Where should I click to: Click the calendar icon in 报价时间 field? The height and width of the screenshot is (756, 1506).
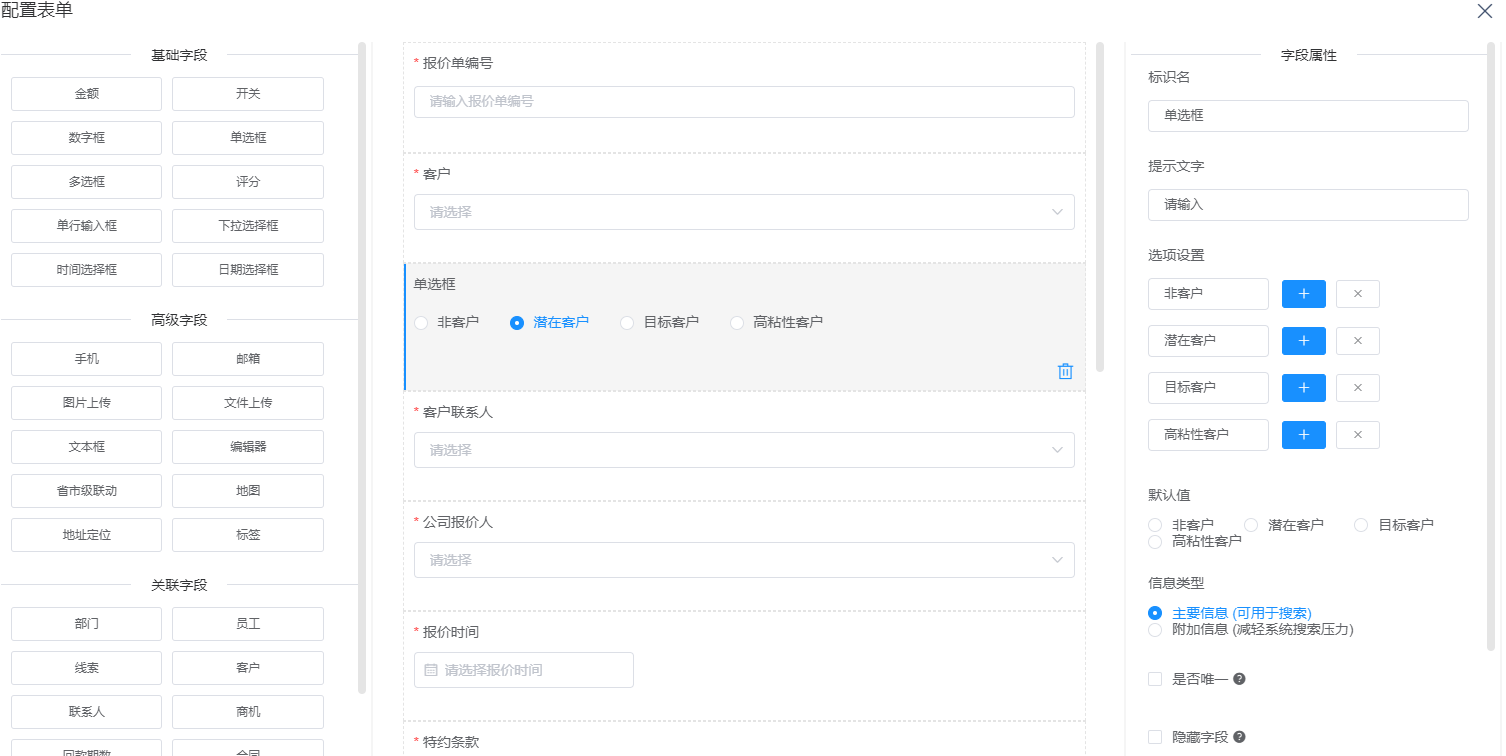(x=431, y=670)
